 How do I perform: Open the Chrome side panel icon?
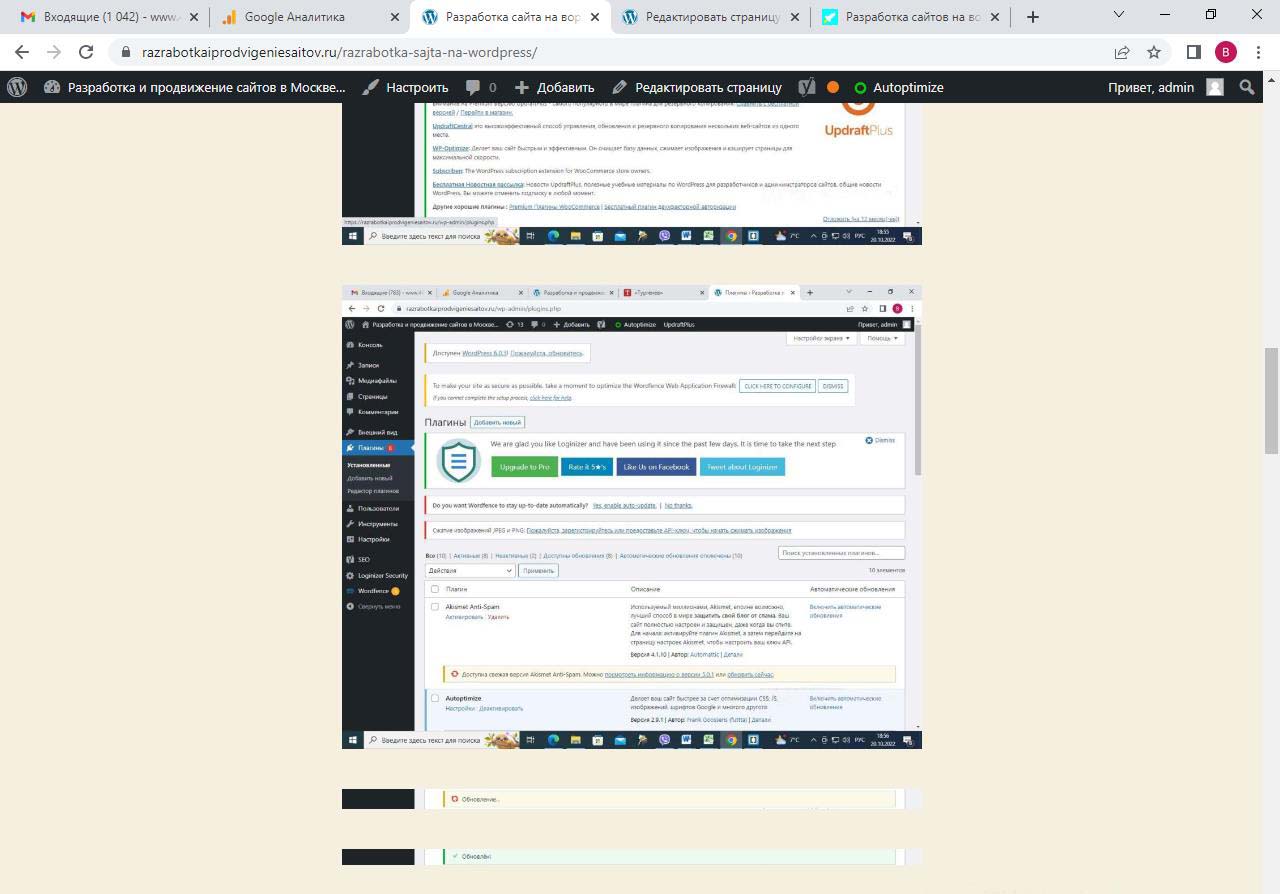point(1193,52)
